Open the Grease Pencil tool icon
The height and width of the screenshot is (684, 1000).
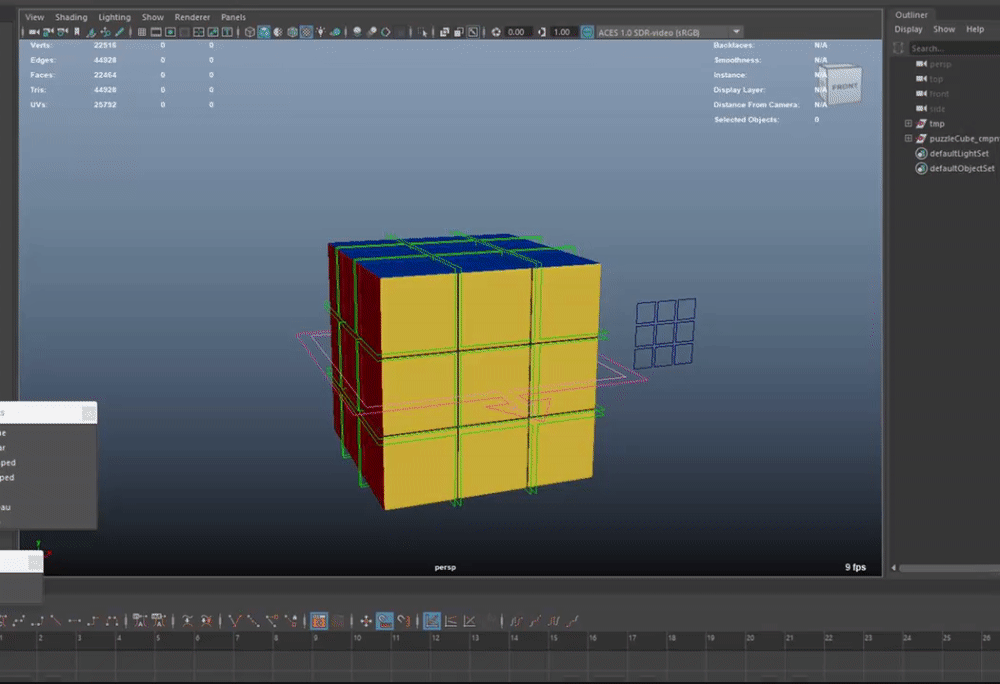(119, 32)
